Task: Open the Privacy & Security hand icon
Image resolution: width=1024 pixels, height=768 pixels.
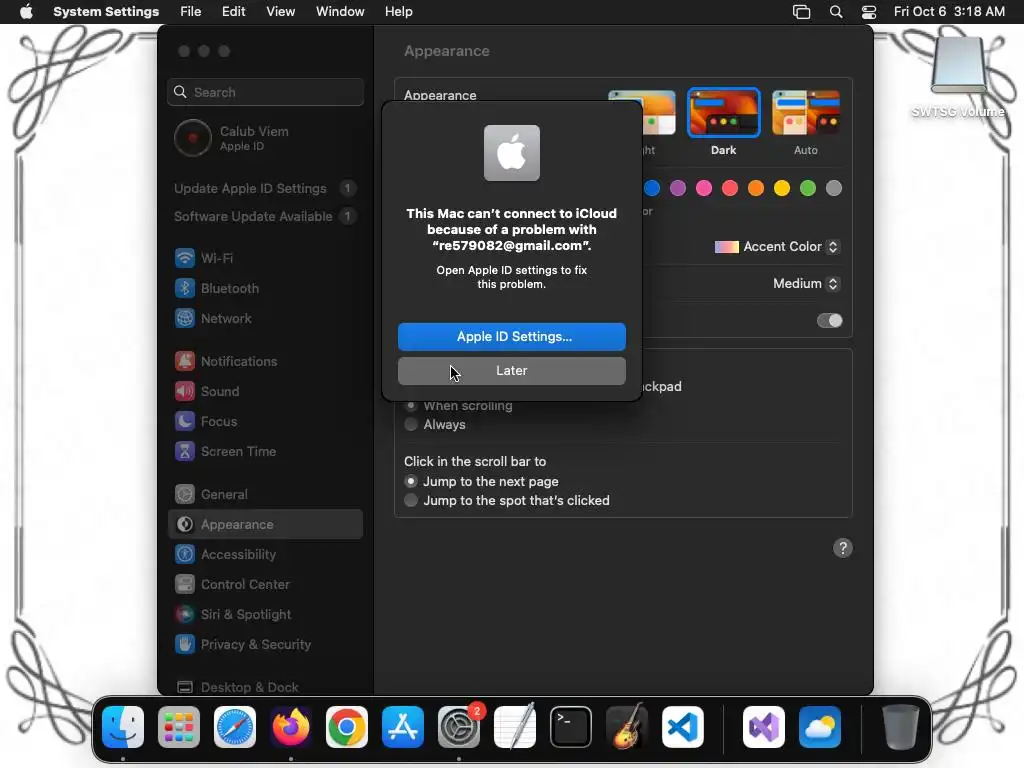Action: pyautogui.click(x=185, y=645)
